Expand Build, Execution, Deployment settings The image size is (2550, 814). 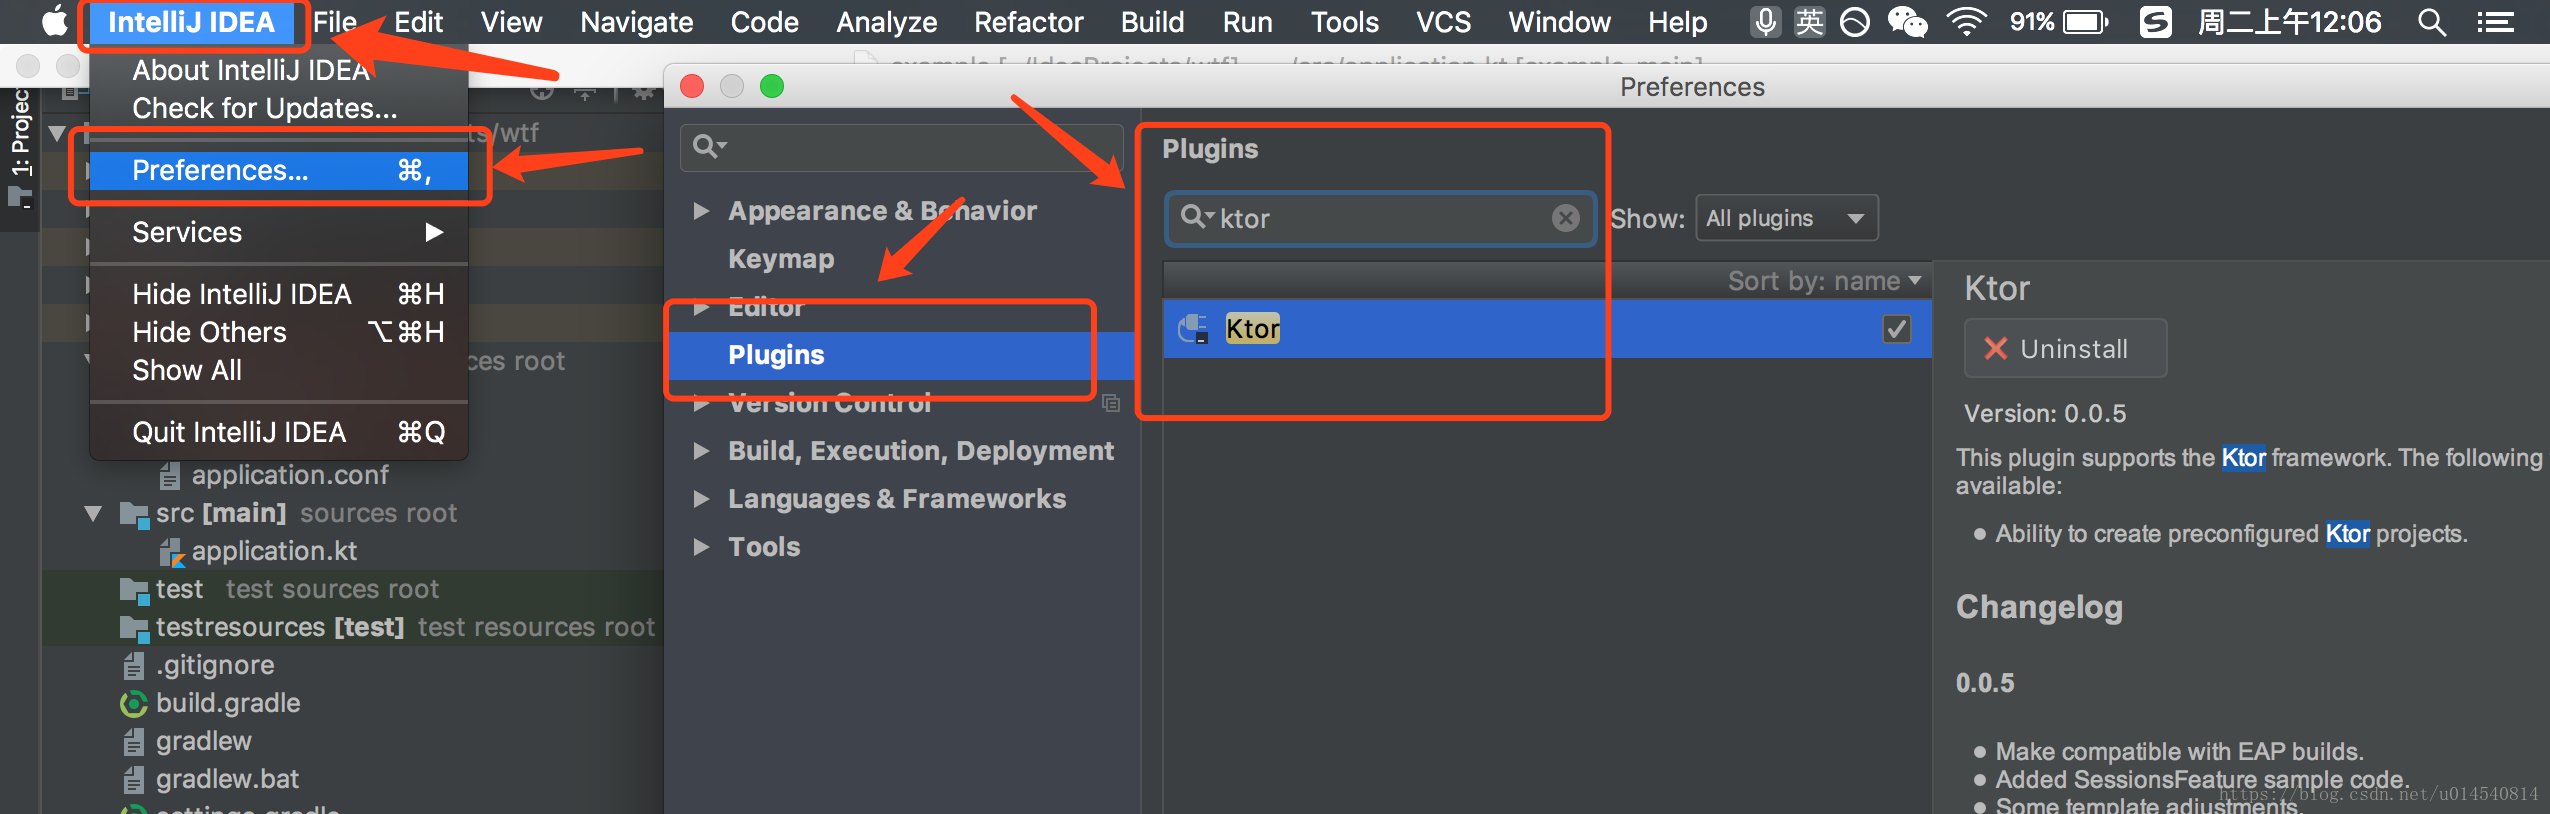(701, 451)
